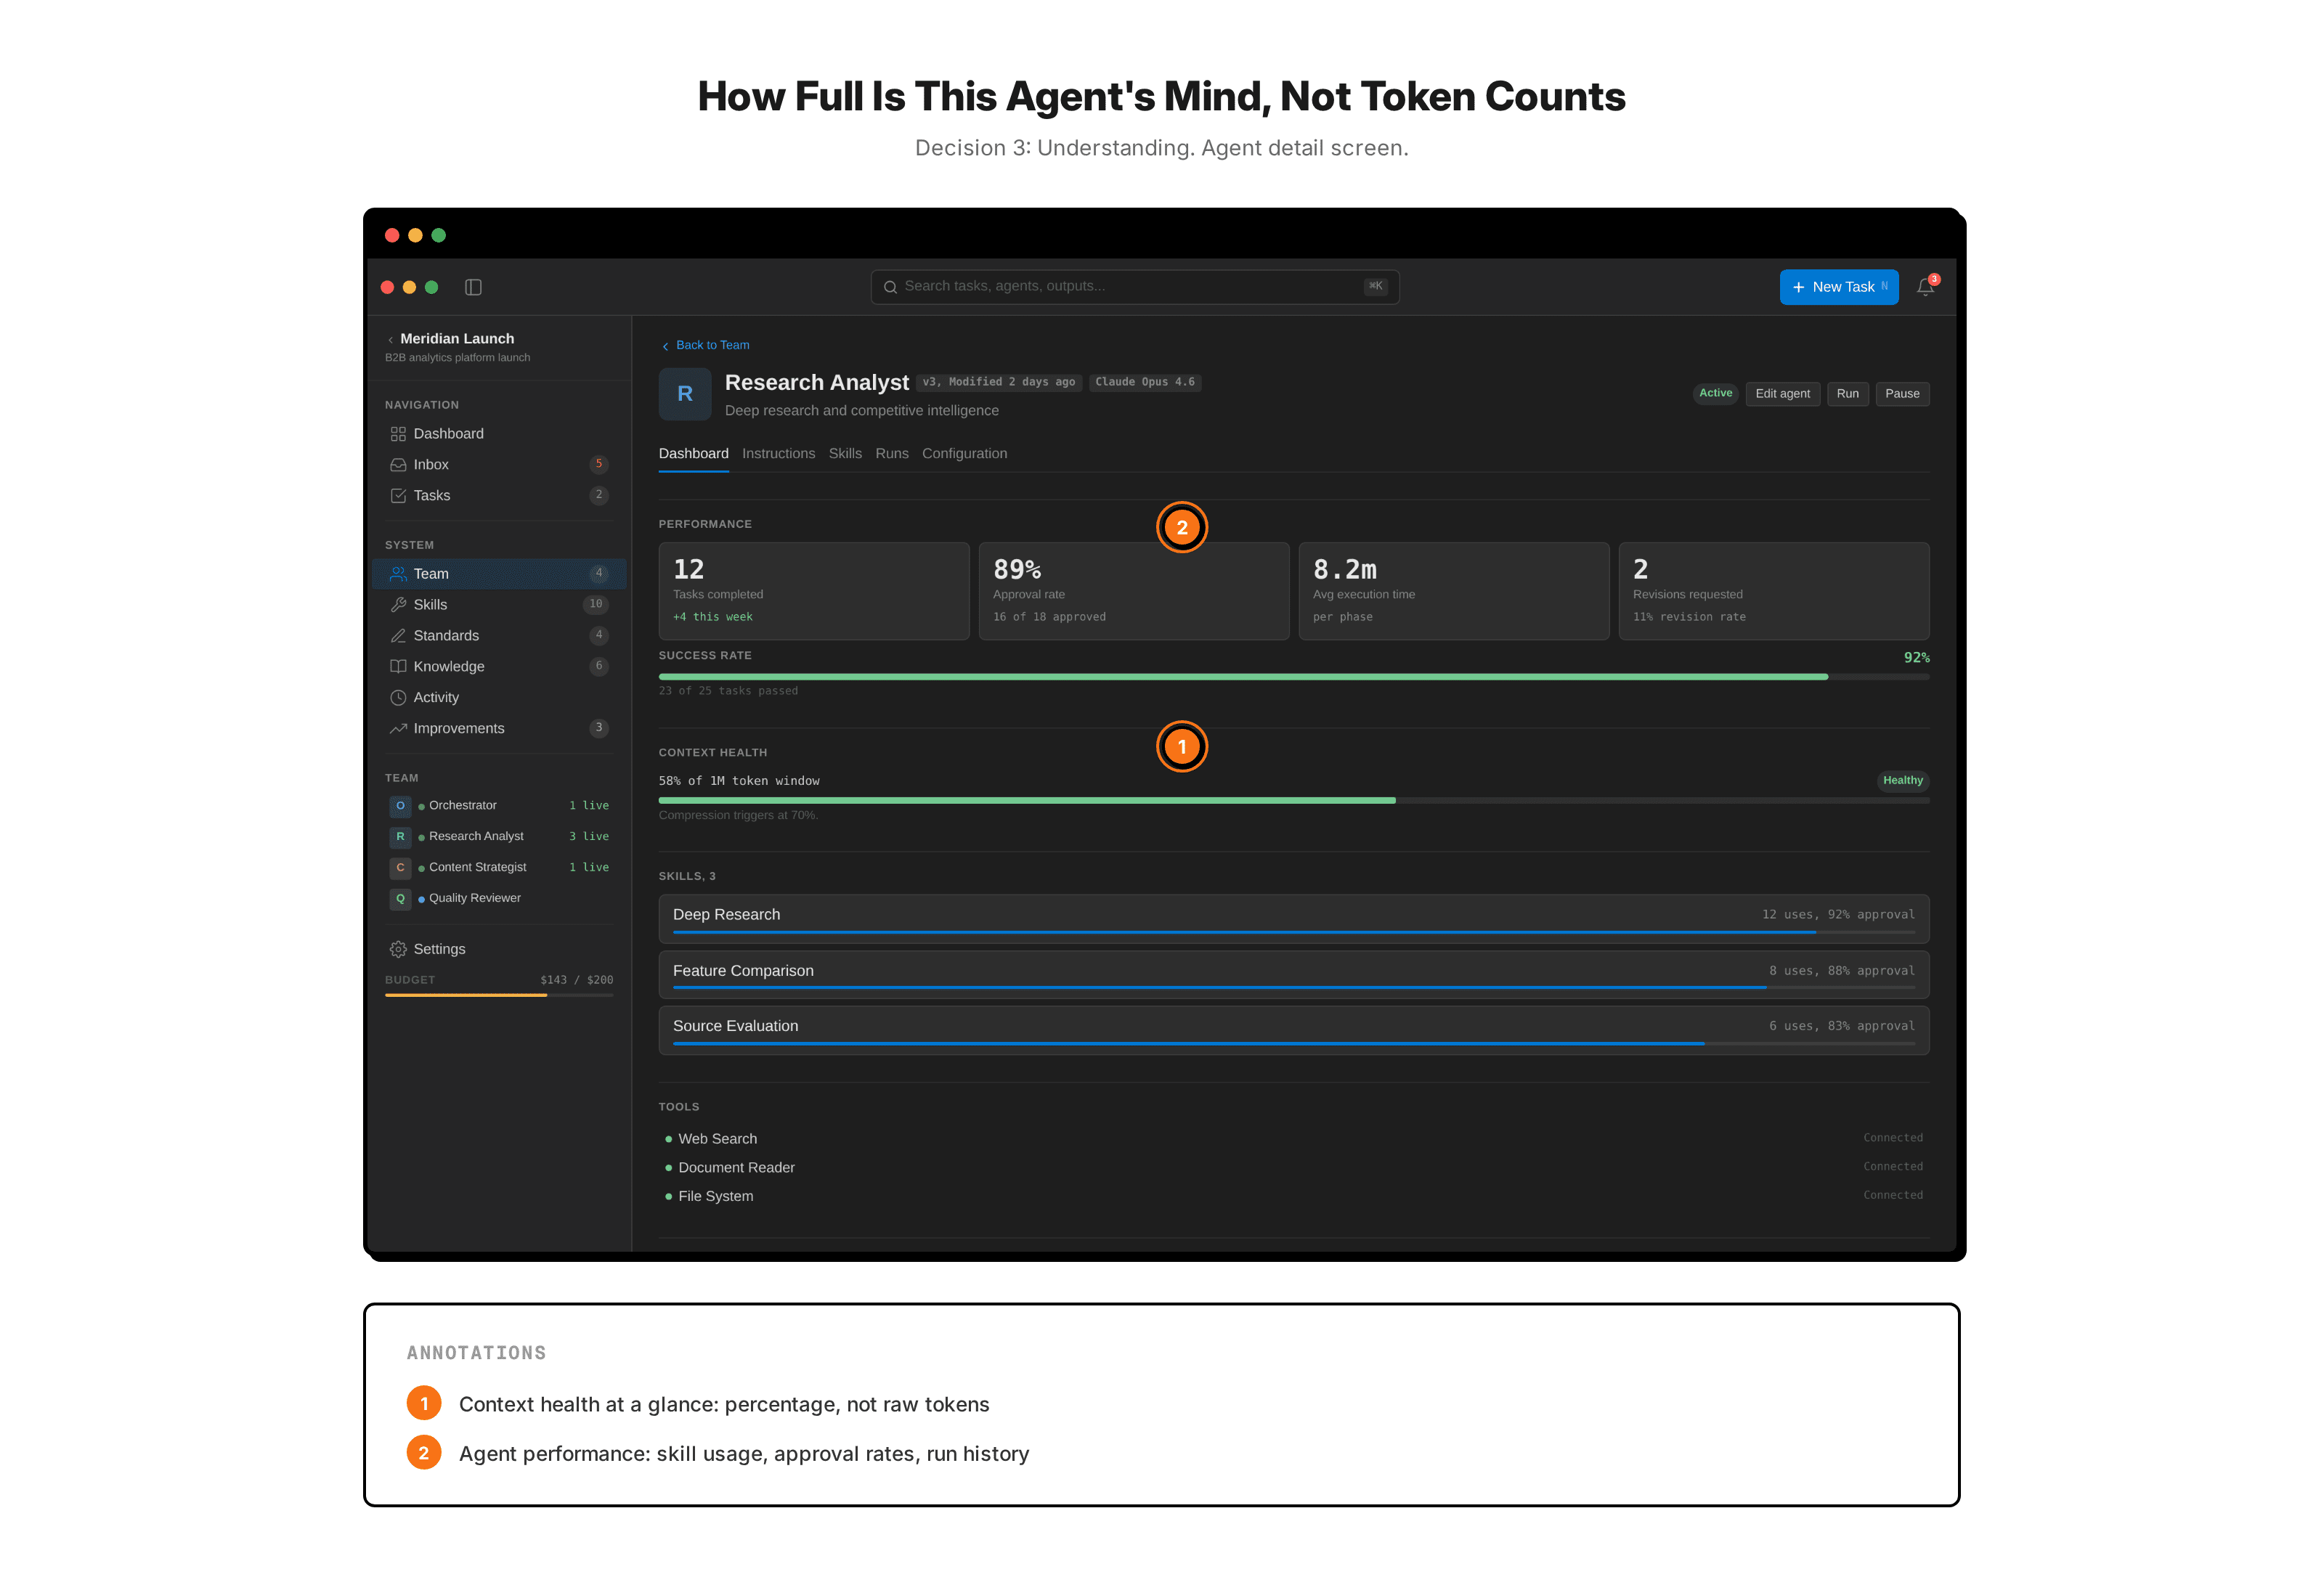Click the Document Reader tool row

point(1293,1167)
